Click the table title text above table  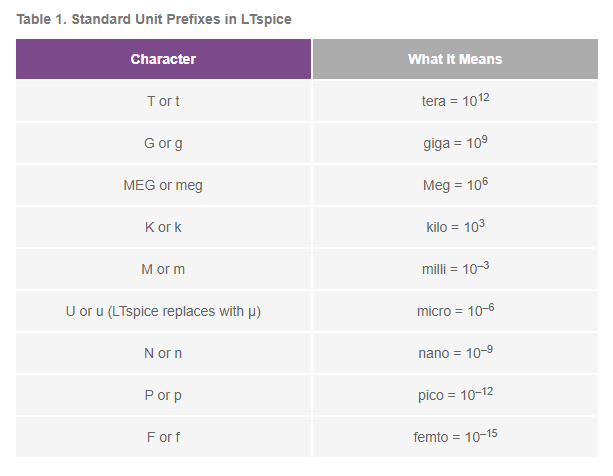(154, 19)
